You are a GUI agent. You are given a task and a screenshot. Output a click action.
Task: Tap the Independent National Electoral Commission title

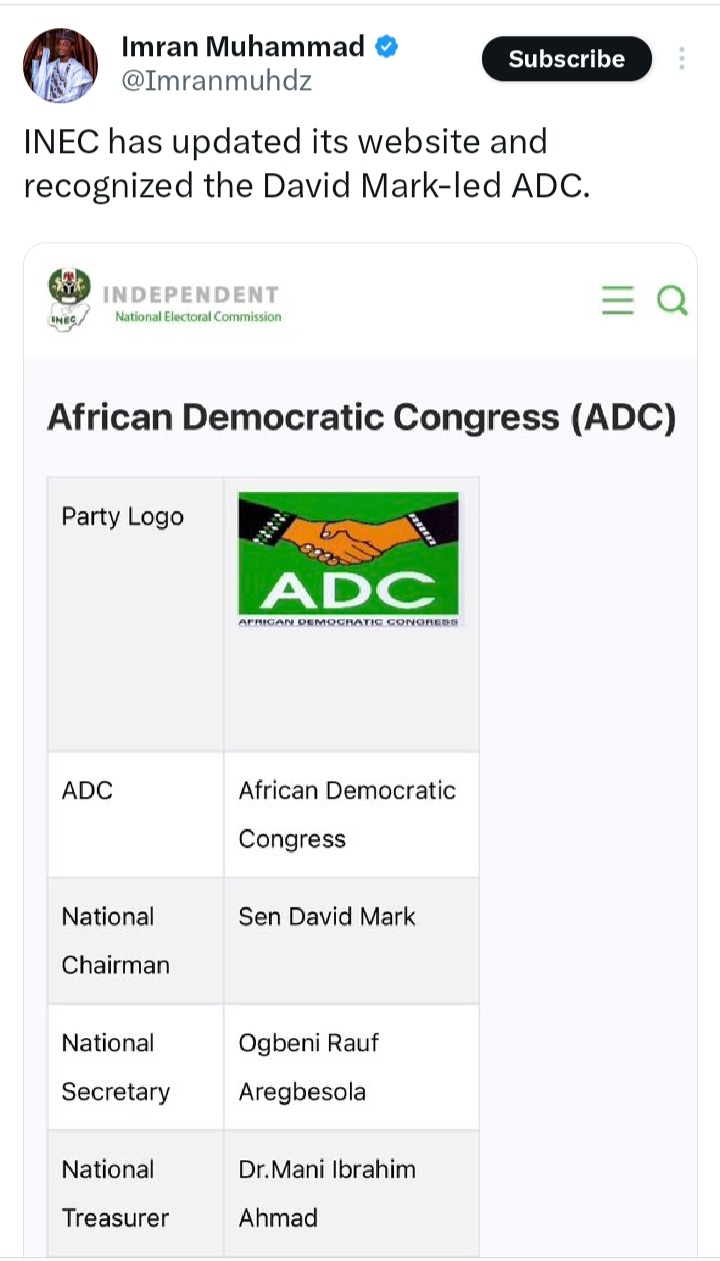(192, 304)
